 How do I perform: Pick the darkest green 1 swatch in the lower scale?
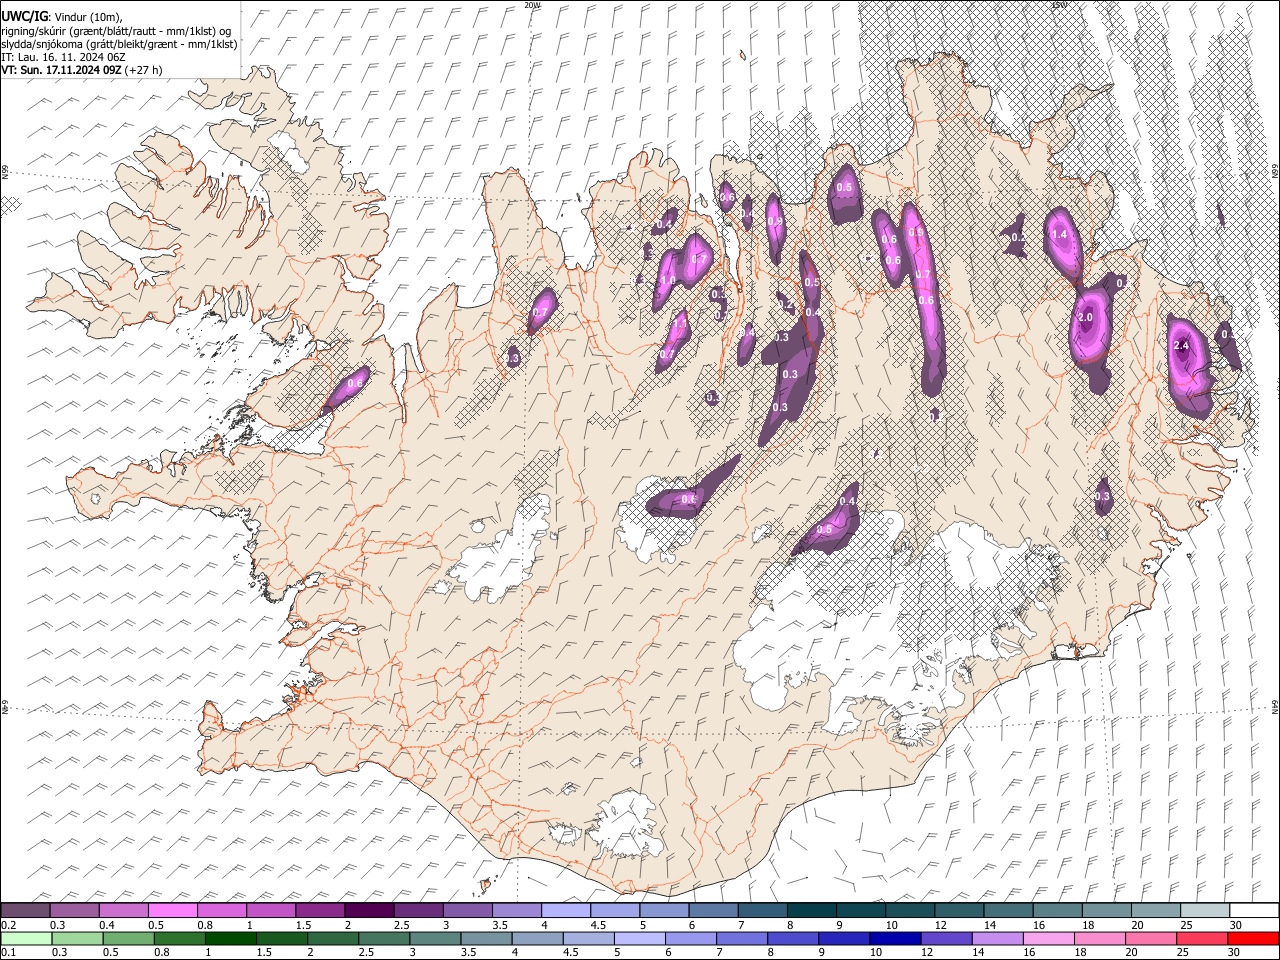tap(231, 938)
